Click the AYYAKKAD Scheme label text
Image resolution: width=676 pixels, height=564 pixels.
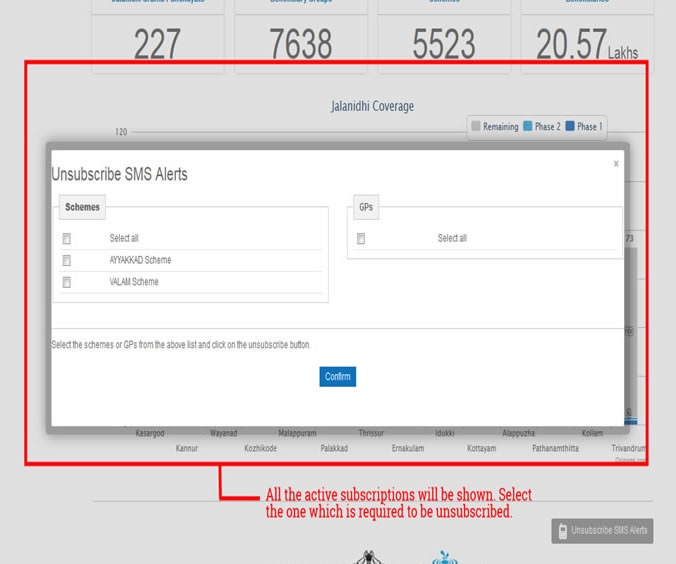coord(140,261)
